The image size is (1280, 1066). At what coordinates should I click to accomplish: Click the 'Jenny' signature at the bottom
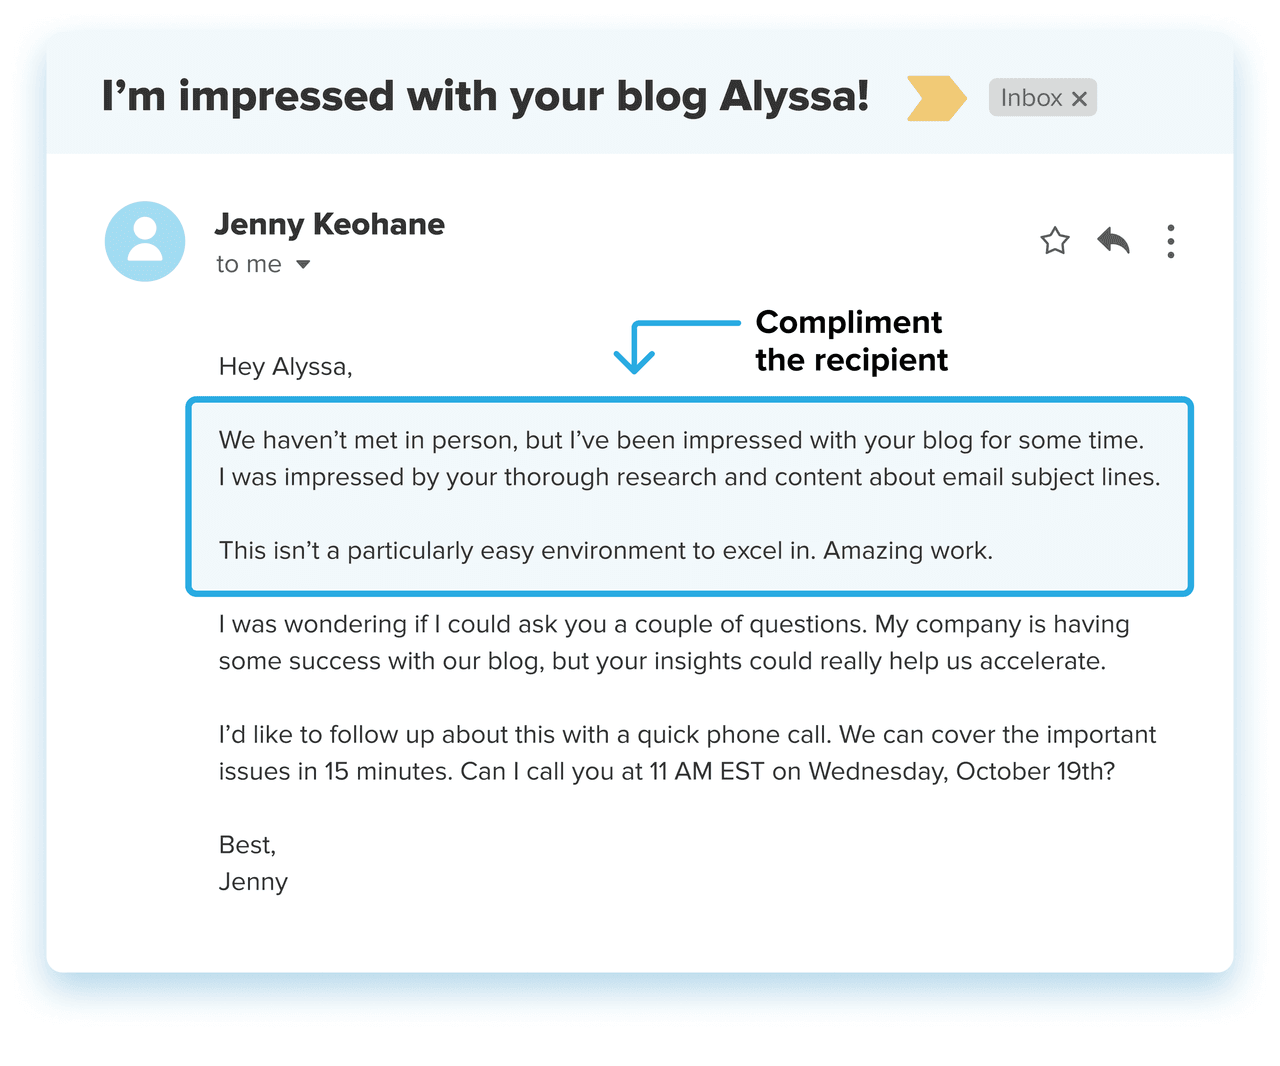253,882
